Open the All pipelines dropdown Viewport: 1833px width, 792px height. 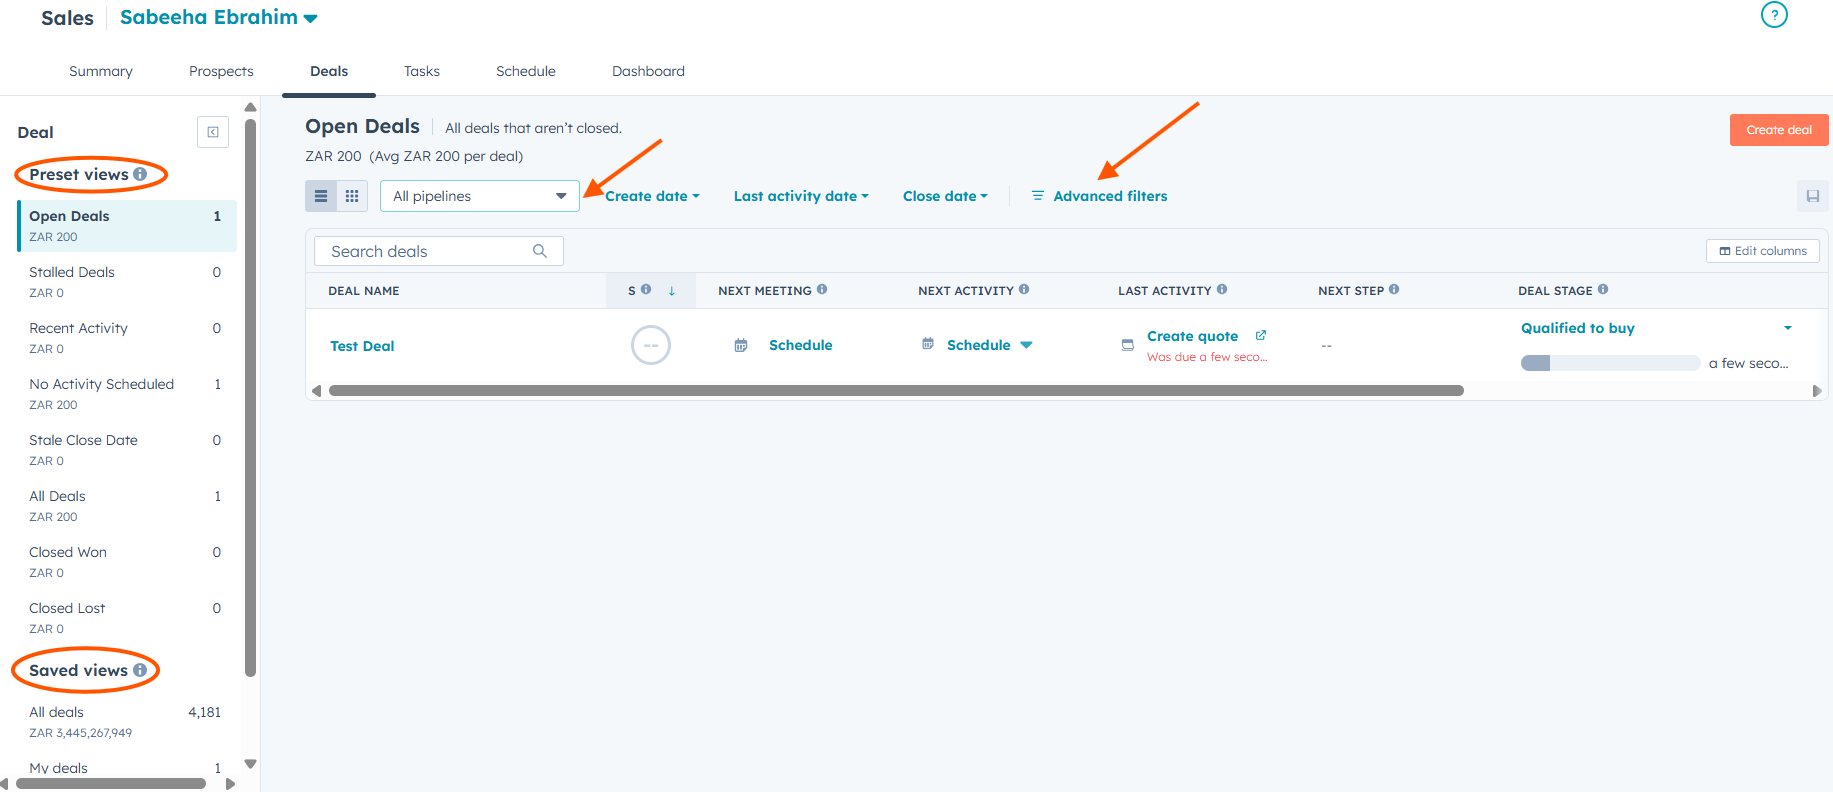tap(479, 196)
